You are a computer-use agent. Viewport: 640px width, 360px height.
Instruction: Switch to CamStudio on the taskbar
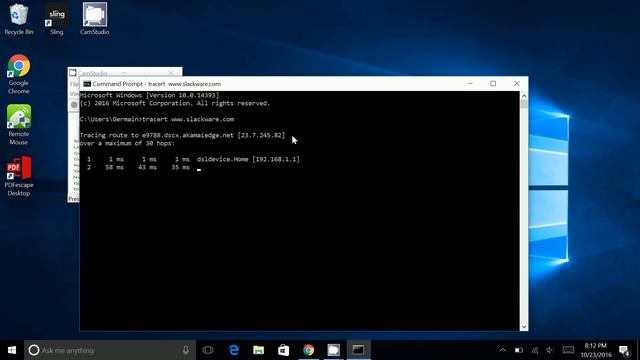pyautogui.click(x=333, y=350)
